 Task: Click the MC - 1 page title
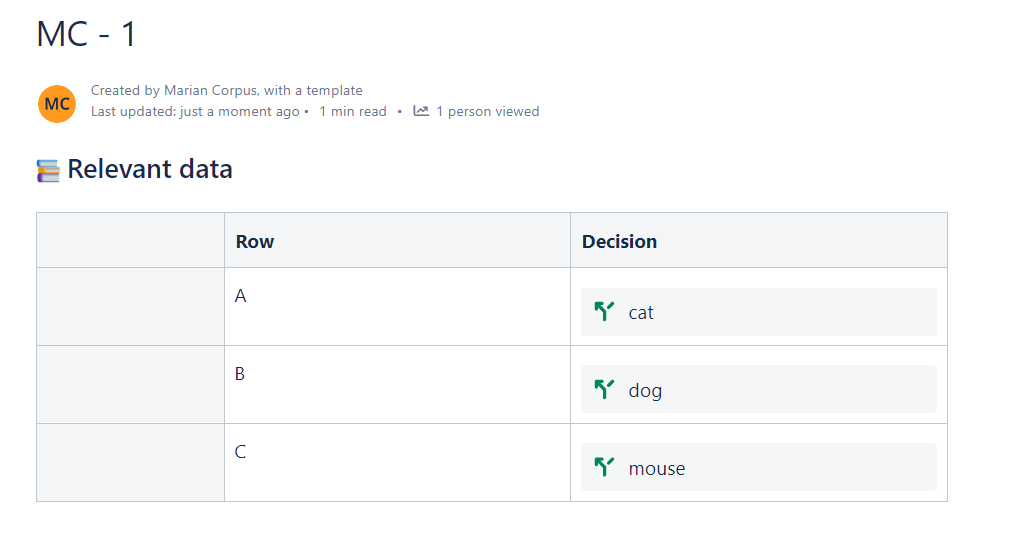(86, 34)
